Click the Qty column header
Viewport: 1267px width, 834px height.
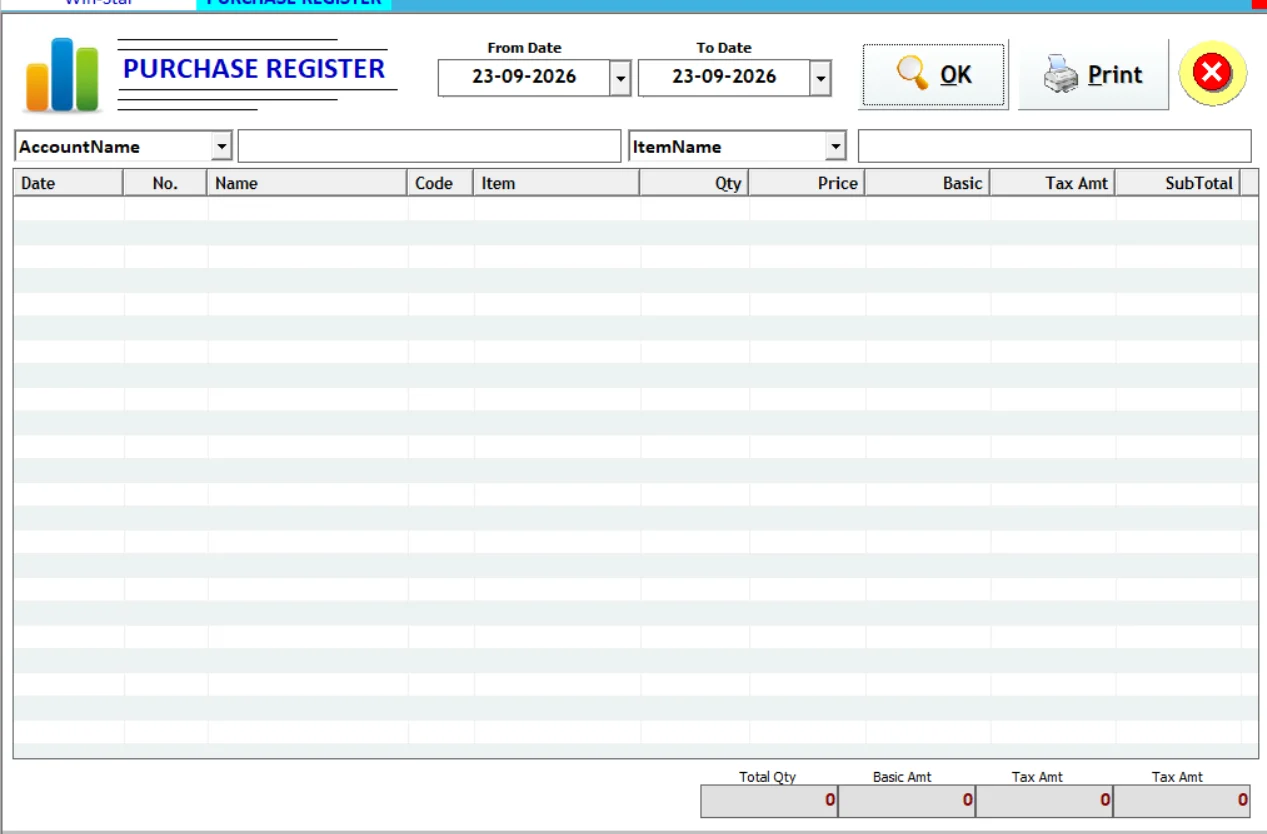click(x=694, y=183)
